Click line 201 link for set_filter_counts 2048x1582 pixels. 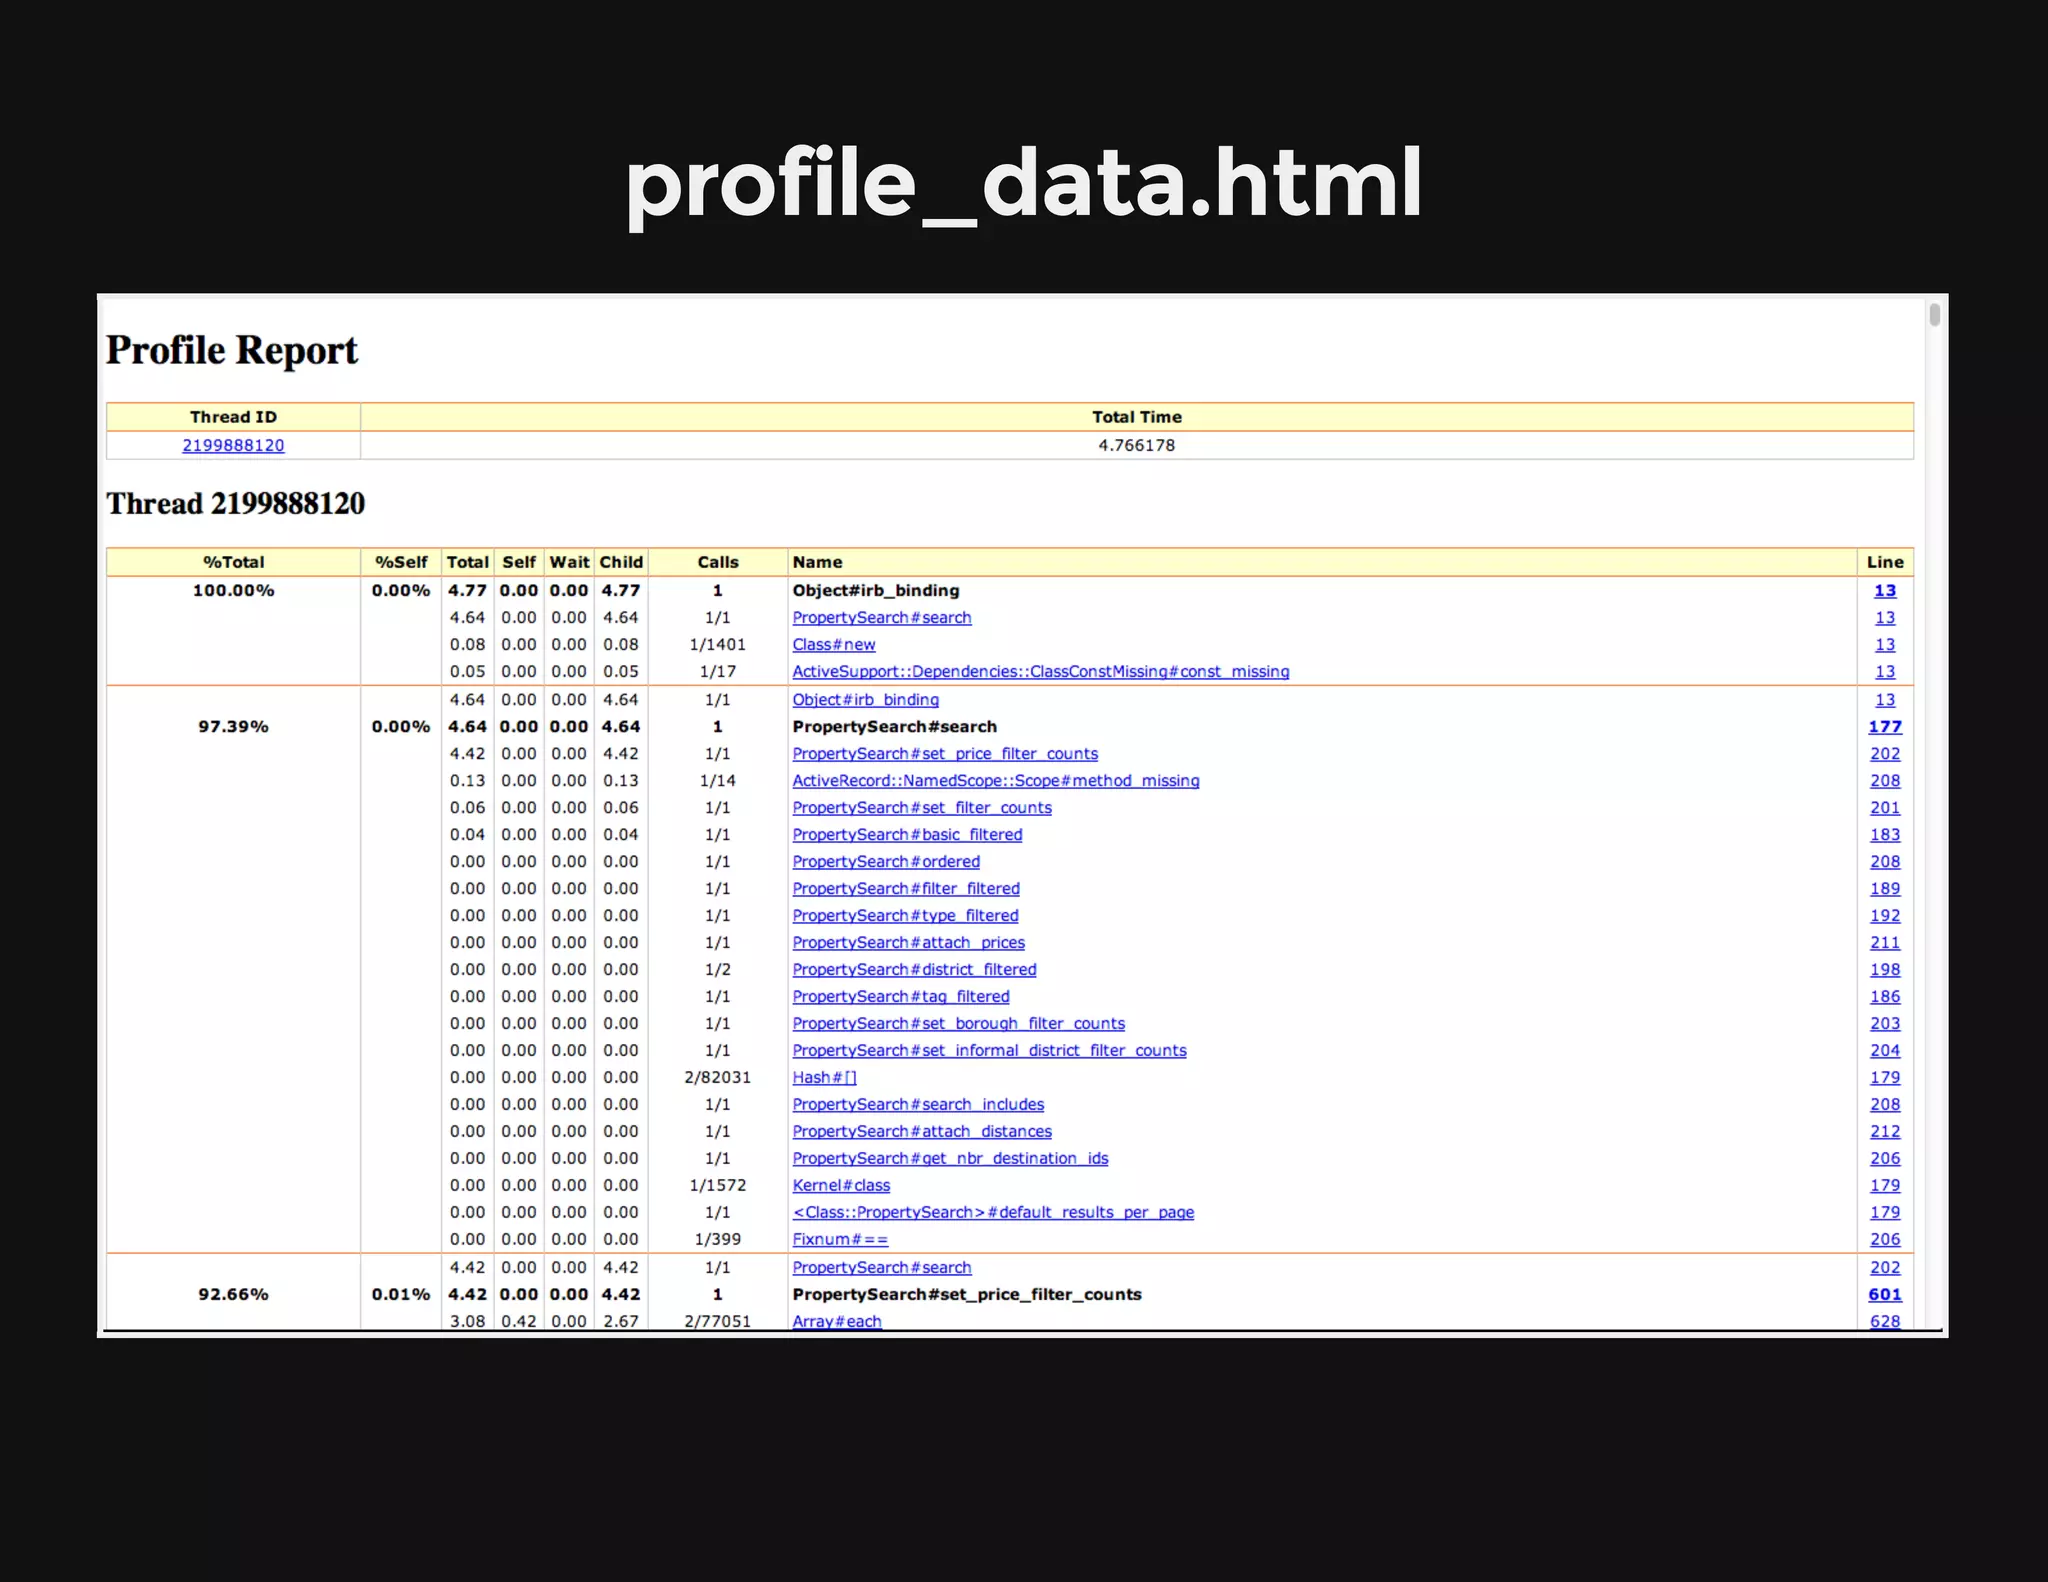[x=1885, y=808]
